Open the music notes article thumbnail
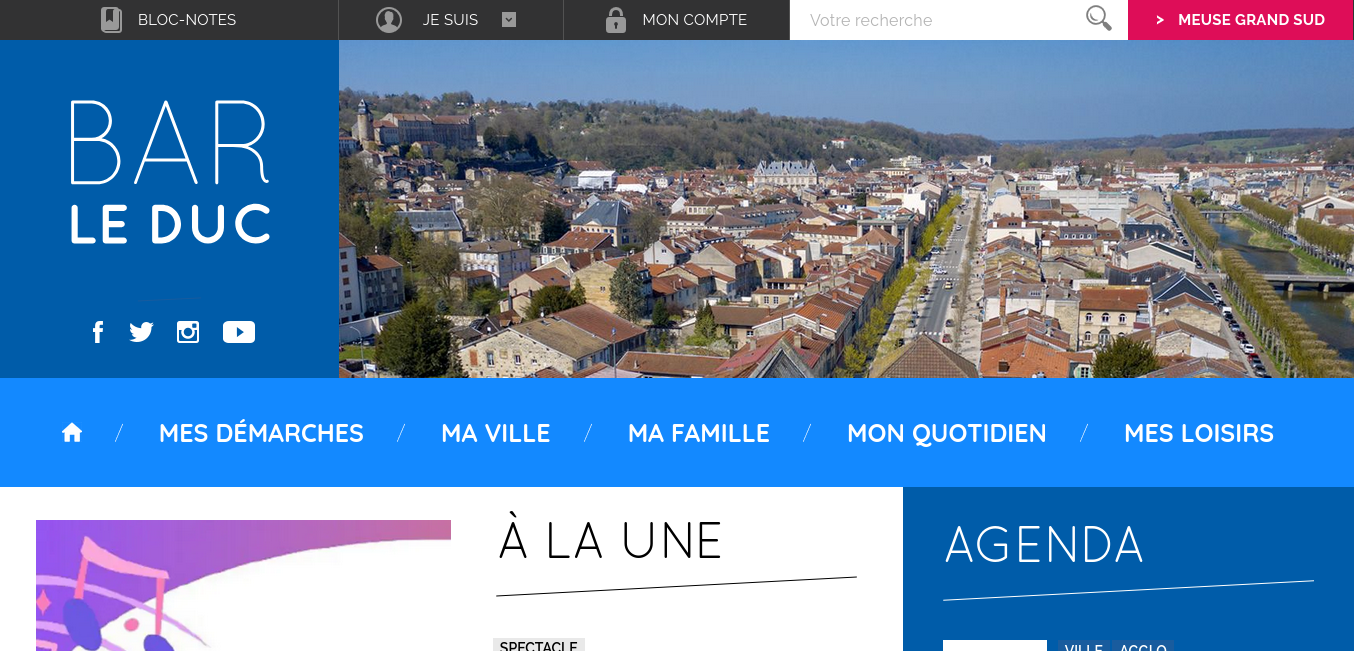This screenshot has width=1366, height=651. click(243, 585)
